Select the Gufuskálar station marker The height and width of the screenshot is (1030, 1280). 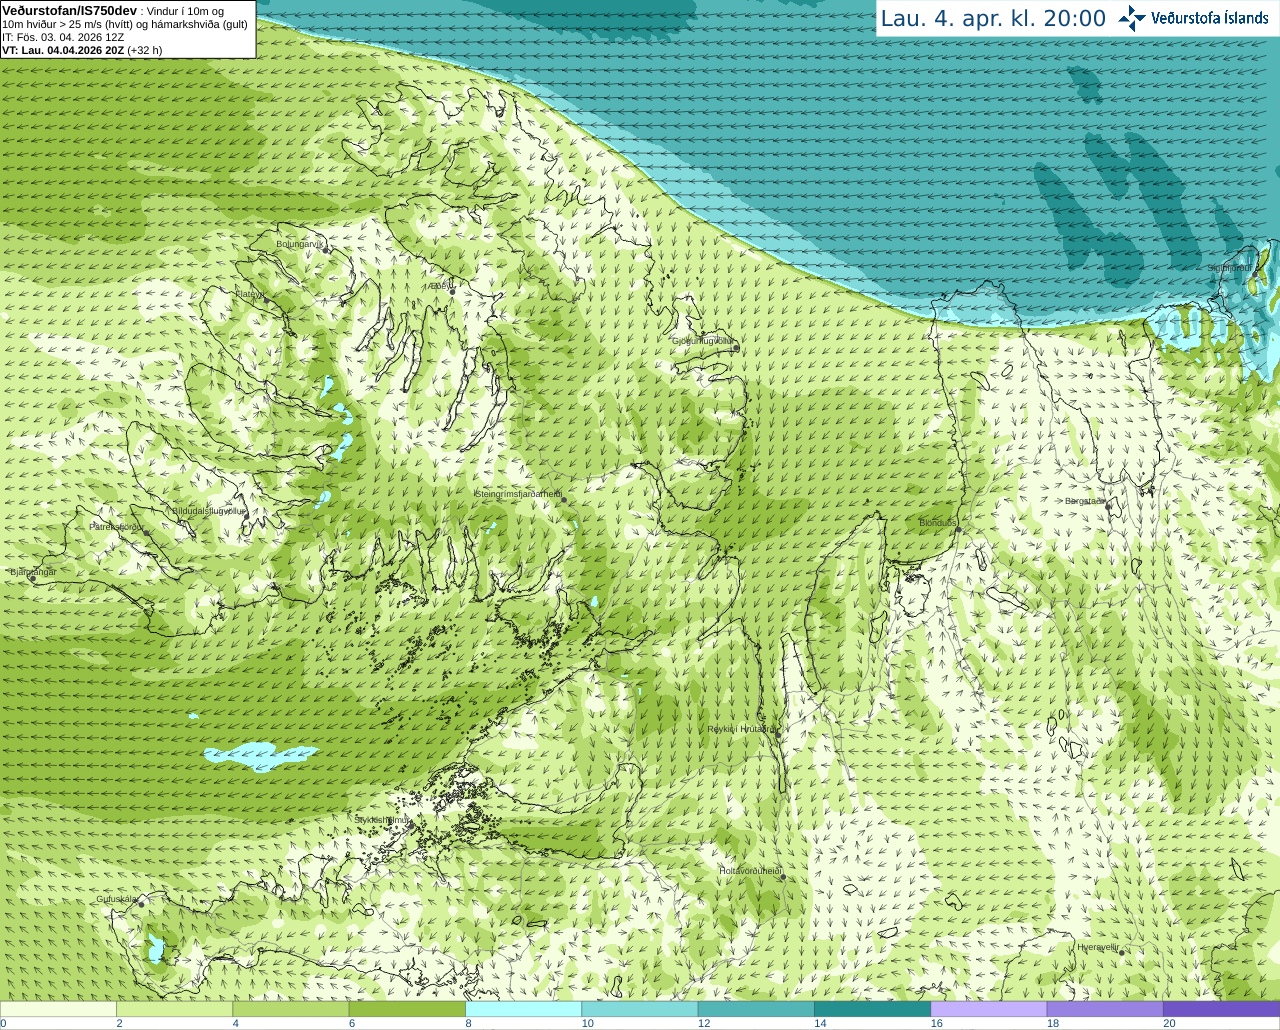coord(141,903)
